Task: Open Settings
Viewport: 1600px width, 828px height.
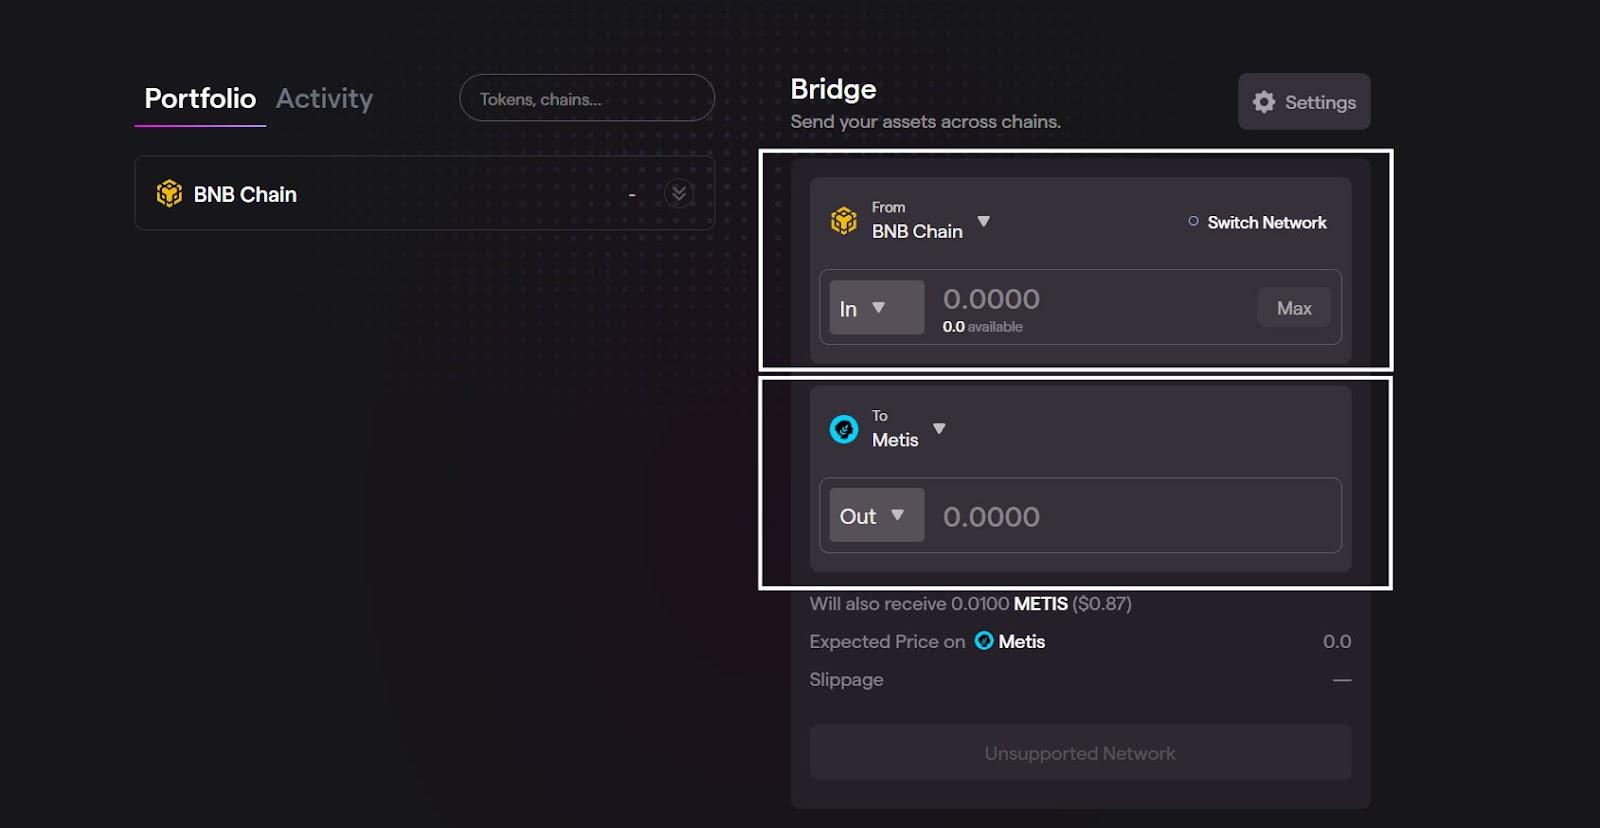Action: tap(1304, 101)
